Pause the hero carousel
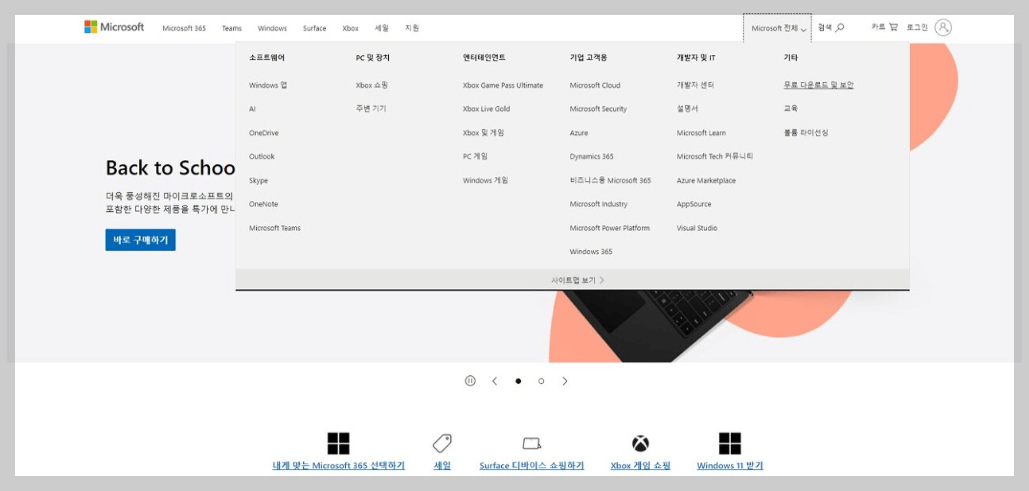The height and width of the screenshot is (491, 1029). coord(470,381)
